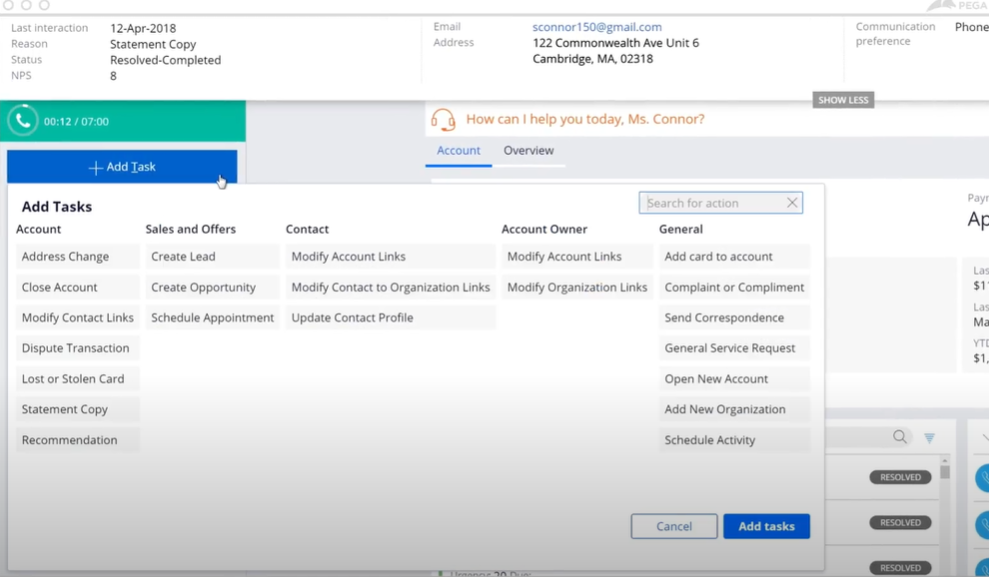Image resolution: width=989 pixels, height=577 pixels.
Task: Click the phone call timer icon
Action: 23,120
